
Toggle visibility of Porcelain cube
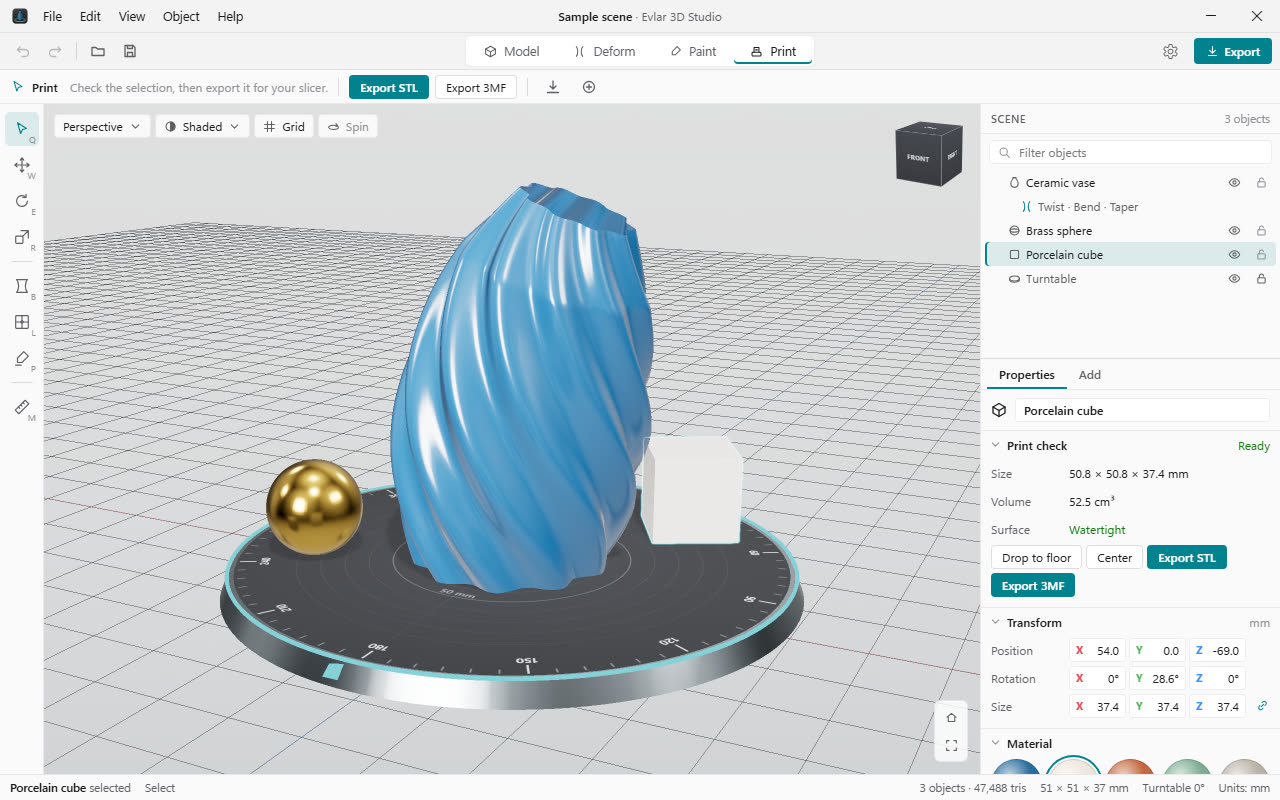1234,255
